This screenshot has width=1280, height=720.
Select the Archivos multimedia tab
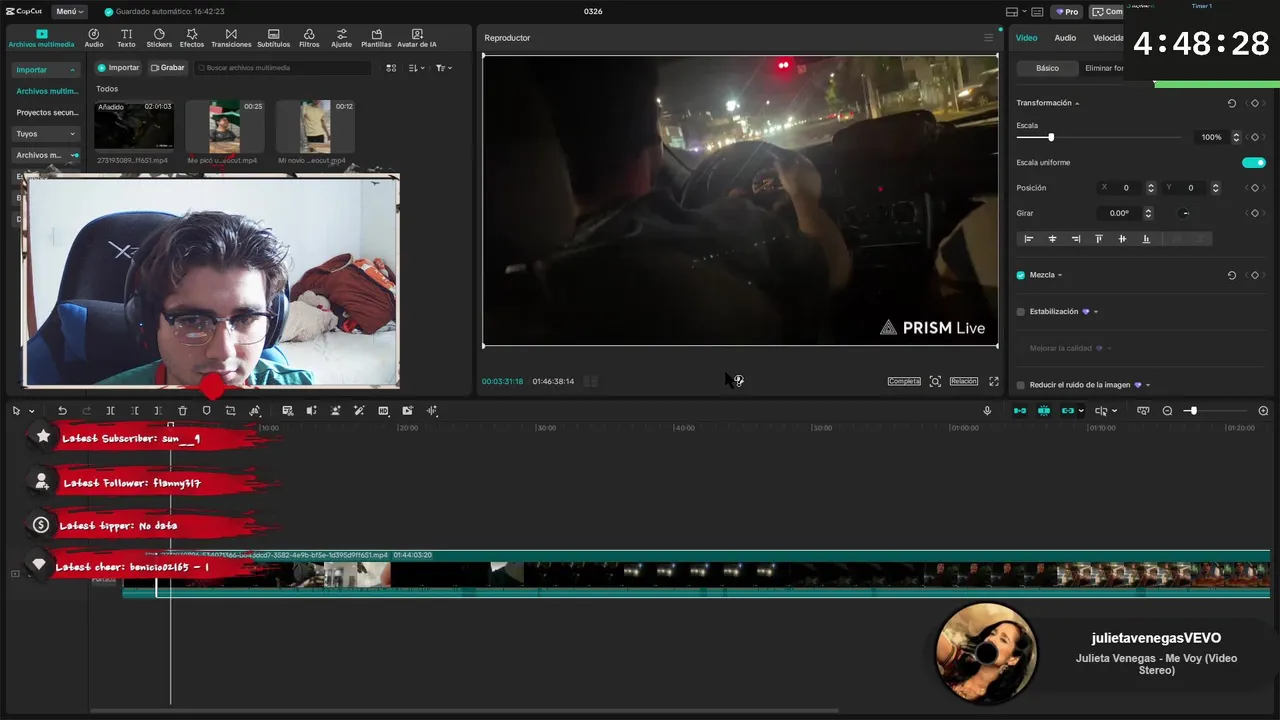click(42, 38)
